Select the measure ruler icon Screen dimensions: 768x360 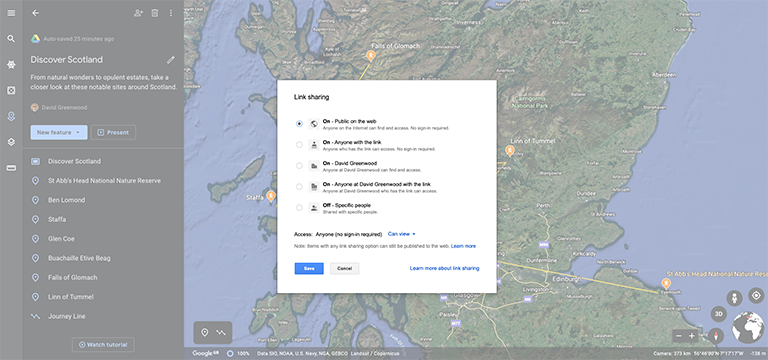pyautogui.click(x=11, y=168)
